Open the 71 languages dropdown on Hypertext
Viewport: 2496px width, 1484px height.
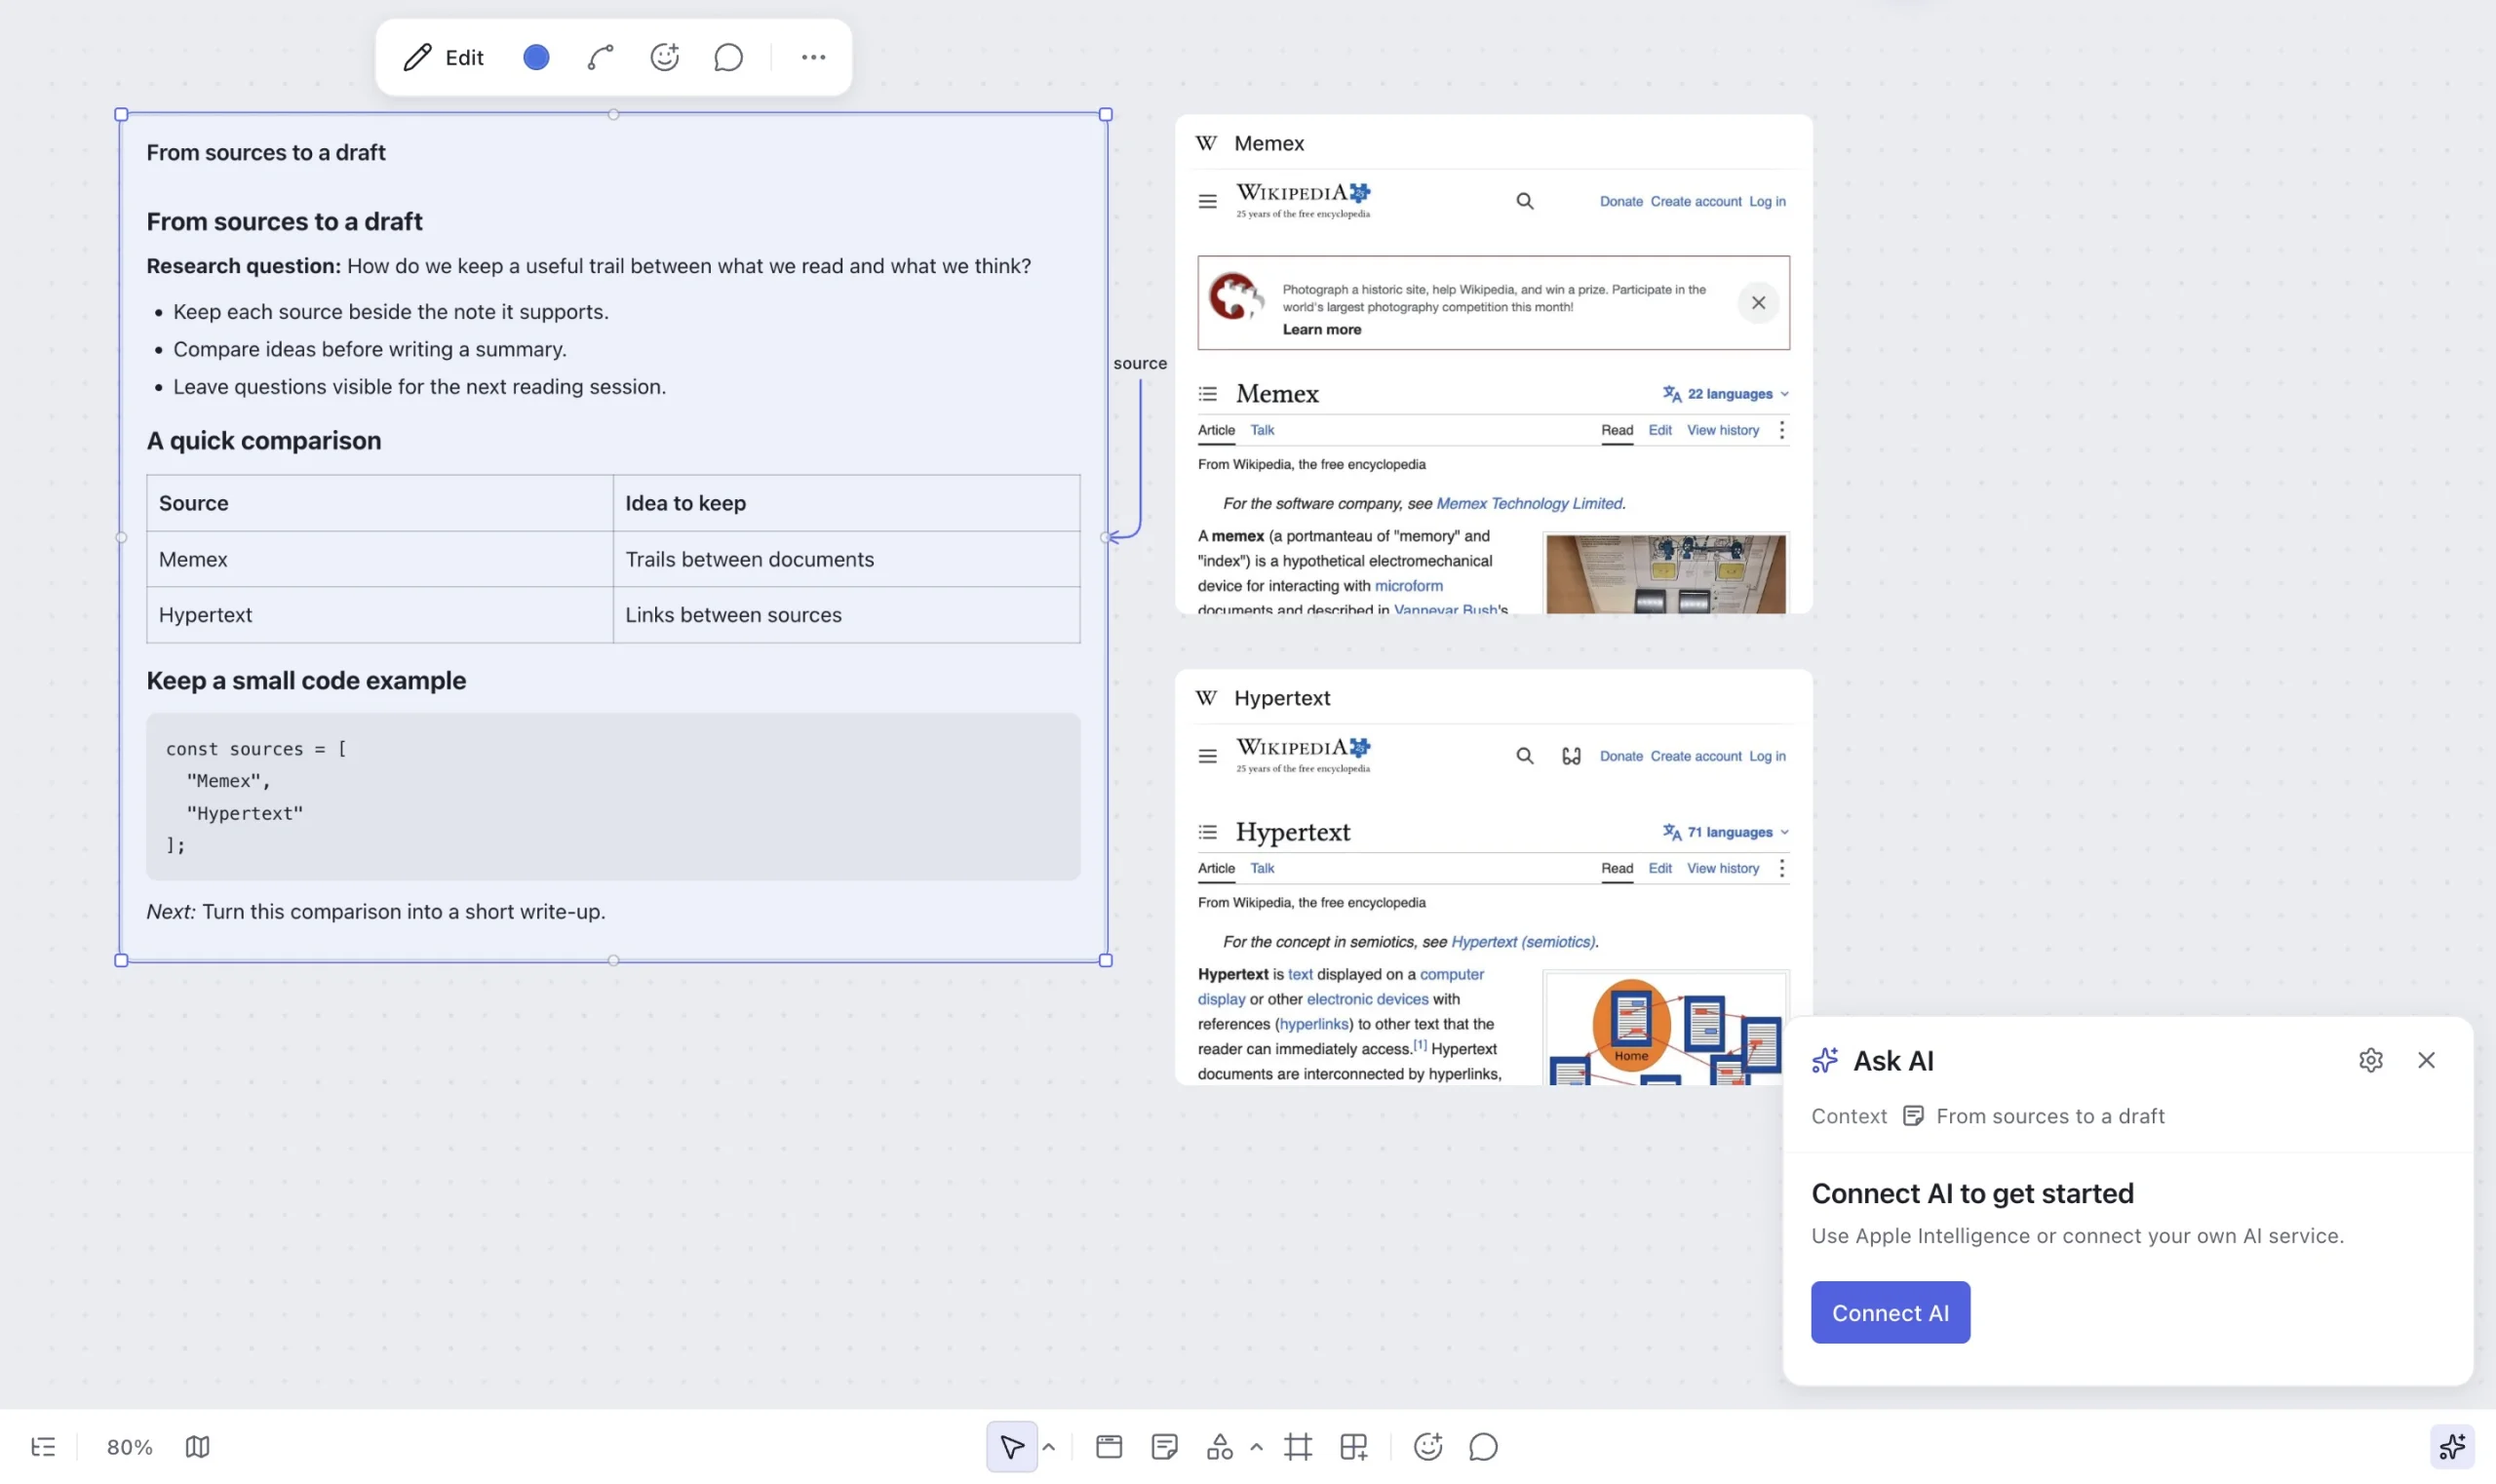(1726, 832)
